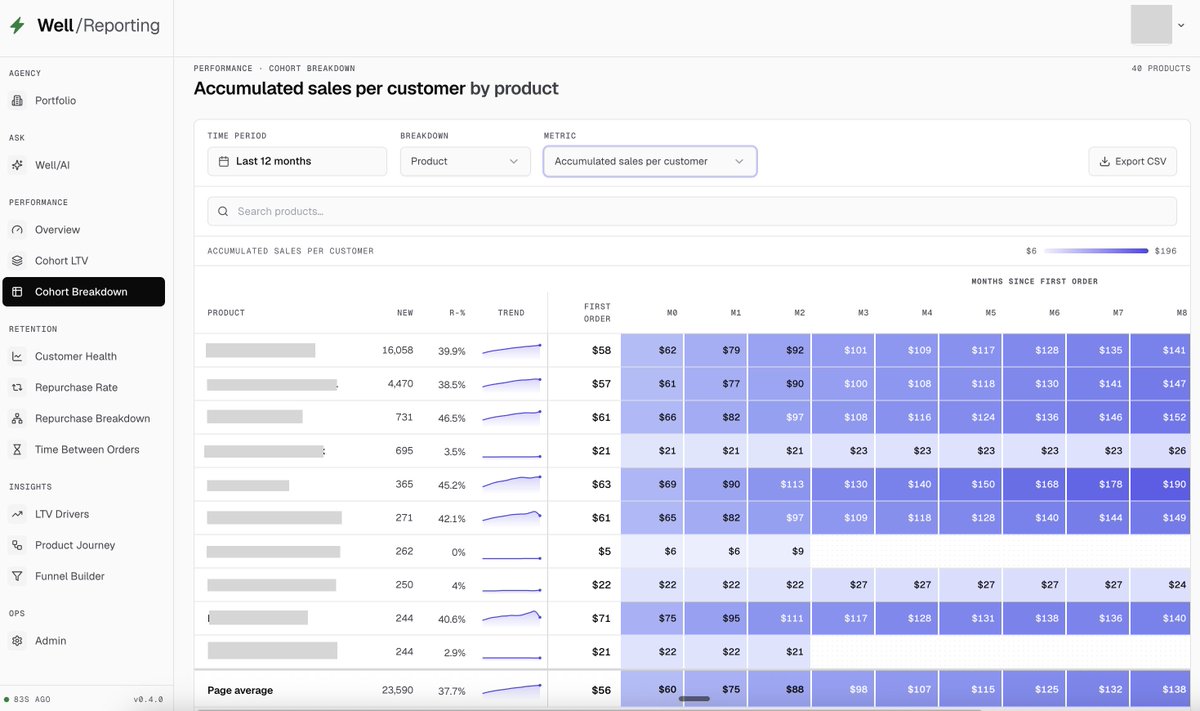
Task: Click the trend sparkline in the 40.6% row
Action: tap(511, 618)
